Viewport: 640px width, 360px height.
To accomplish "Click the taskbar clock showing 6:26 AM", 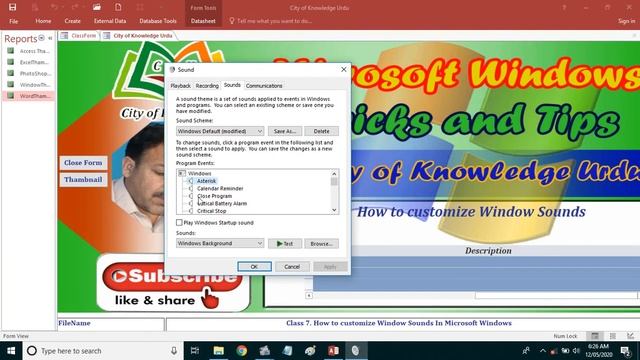I will pos(598,351).
